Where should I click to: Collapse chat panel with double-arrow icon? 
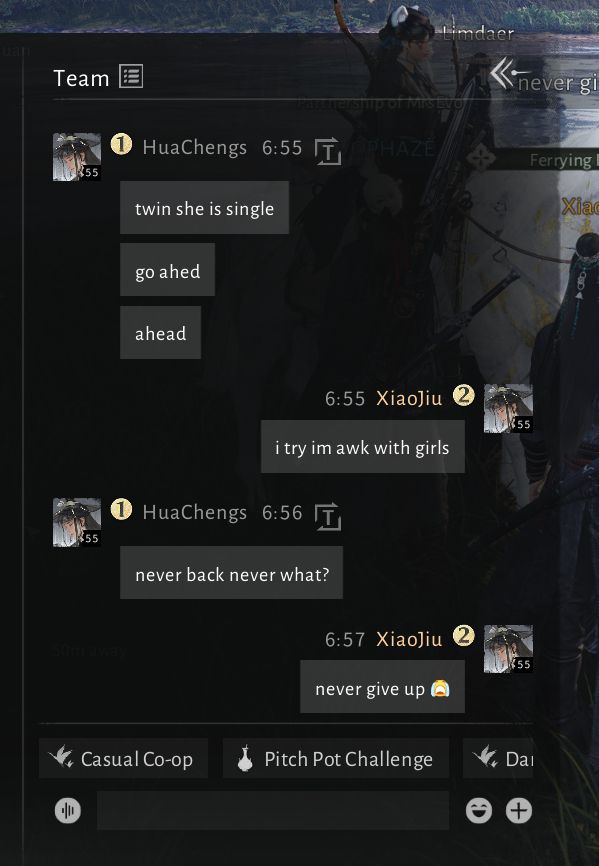(502, 73)
